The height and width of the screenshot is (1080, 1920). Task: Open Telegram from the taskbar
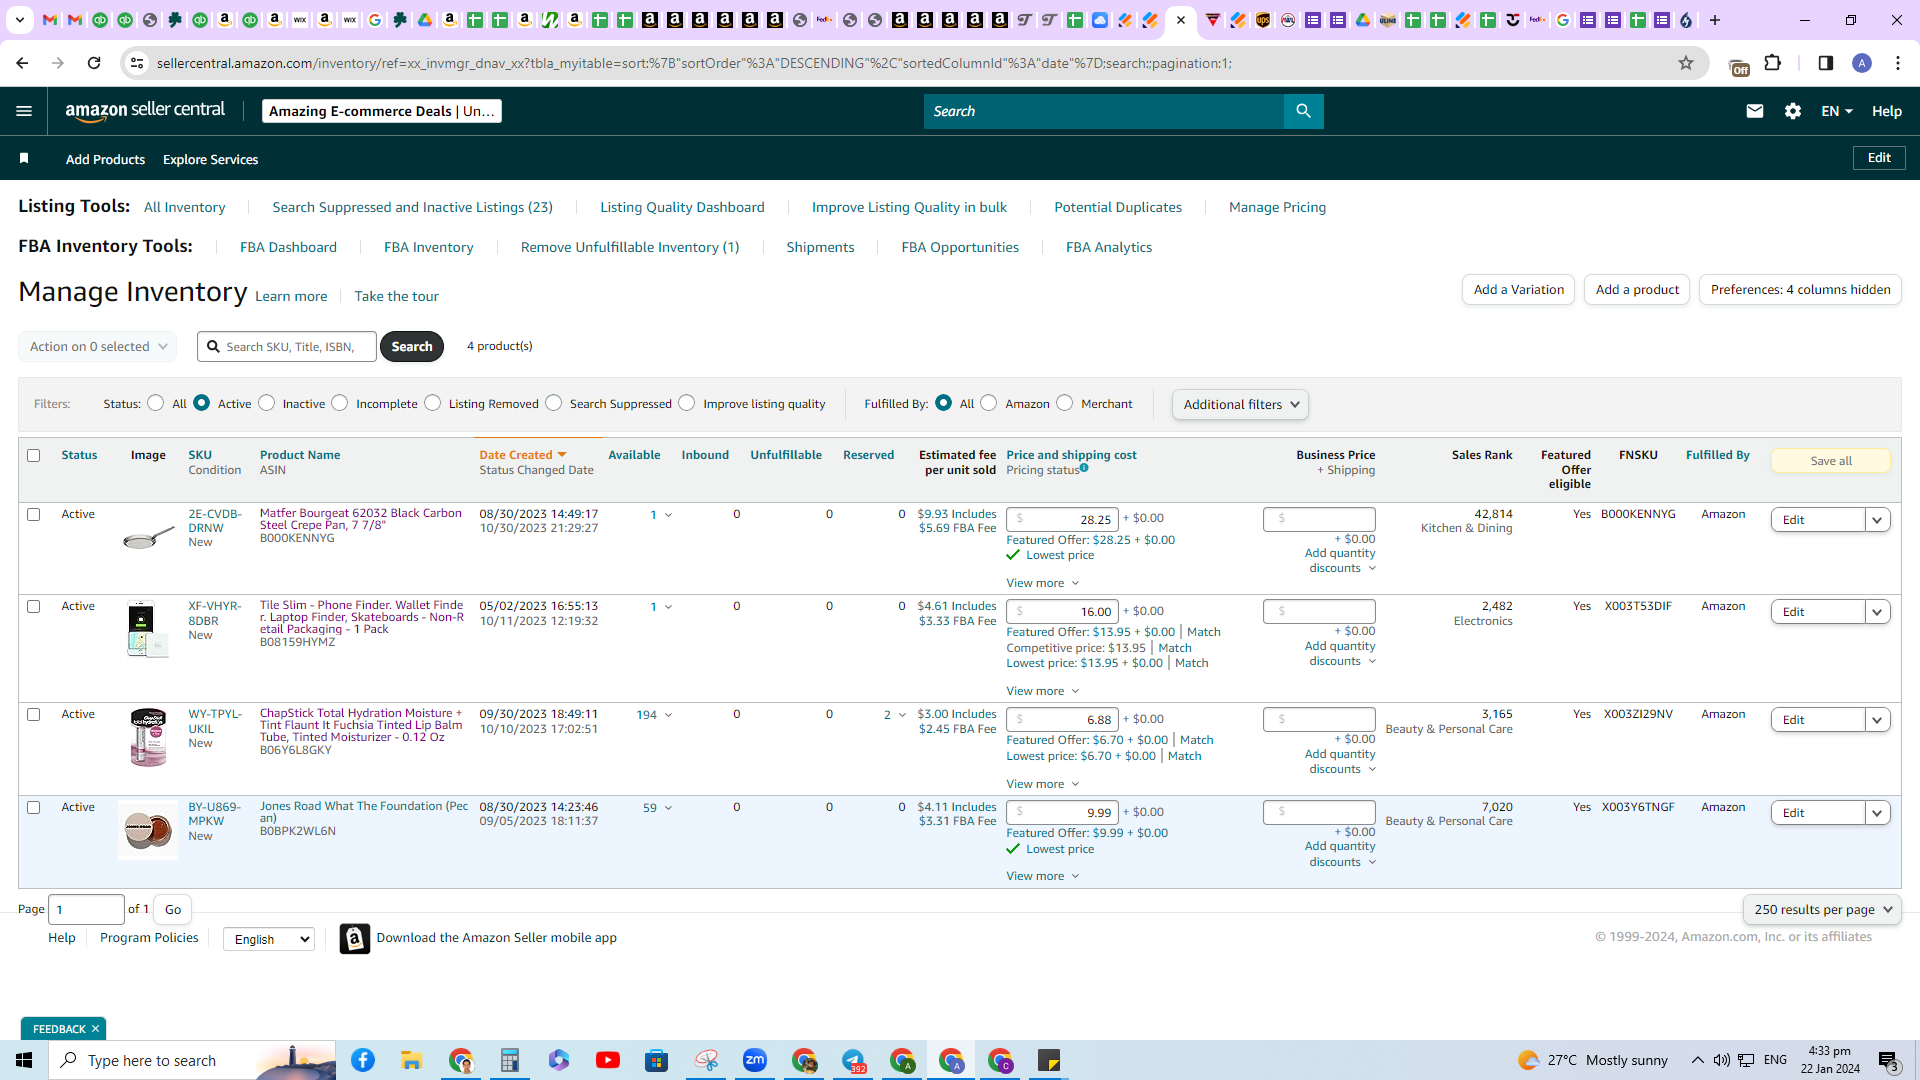coord(853,1060)
